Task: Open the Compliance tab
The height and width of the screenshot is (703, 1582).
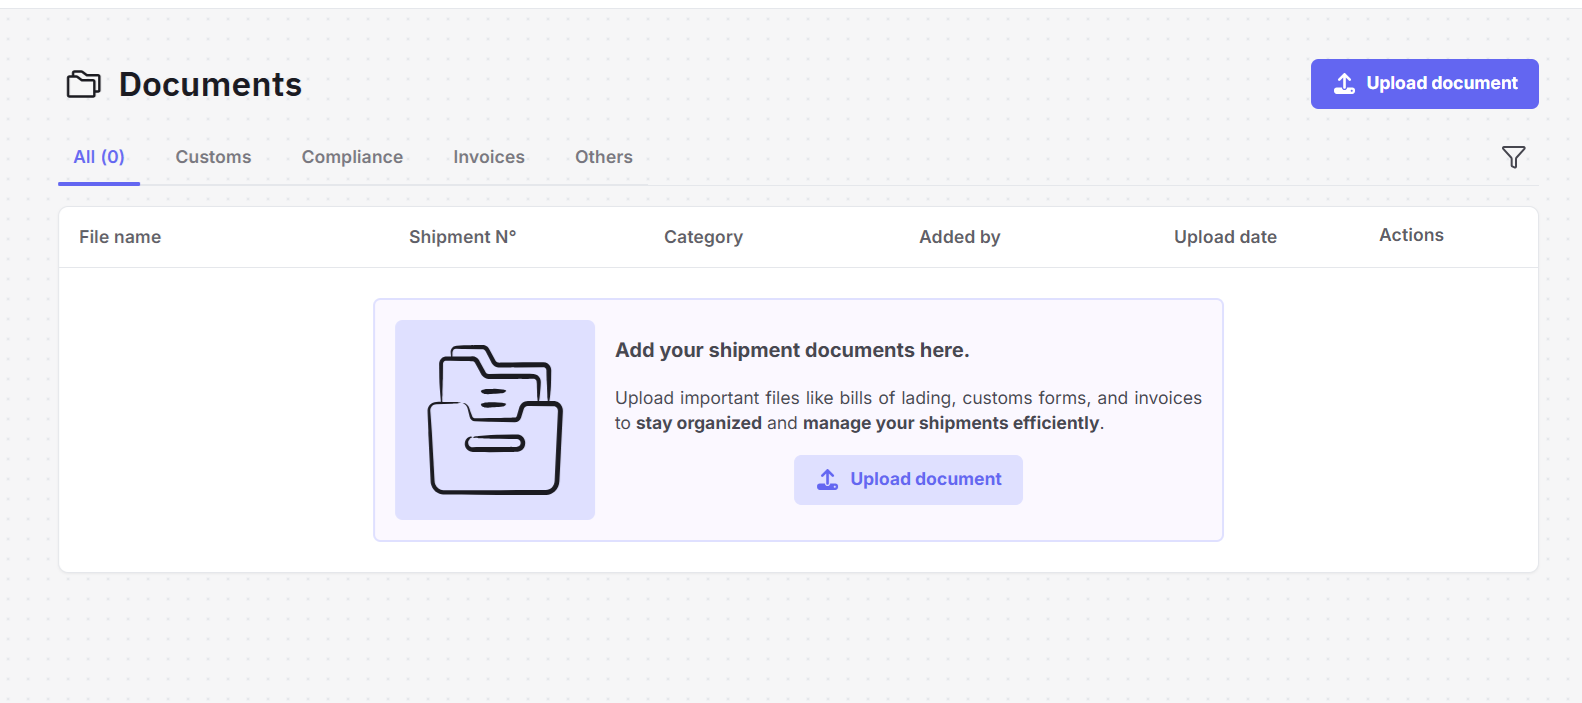Action: (x=352, y=157)
